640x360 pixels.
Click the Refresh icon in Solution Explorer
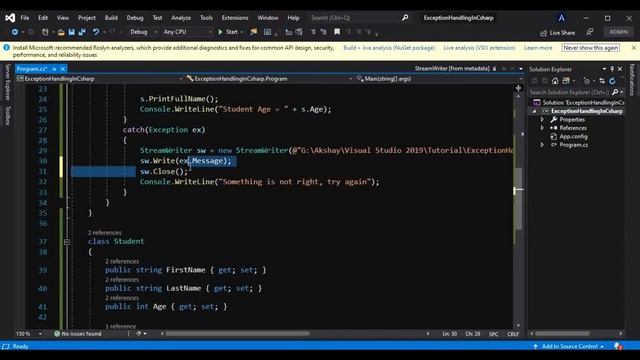coord(612,81)
